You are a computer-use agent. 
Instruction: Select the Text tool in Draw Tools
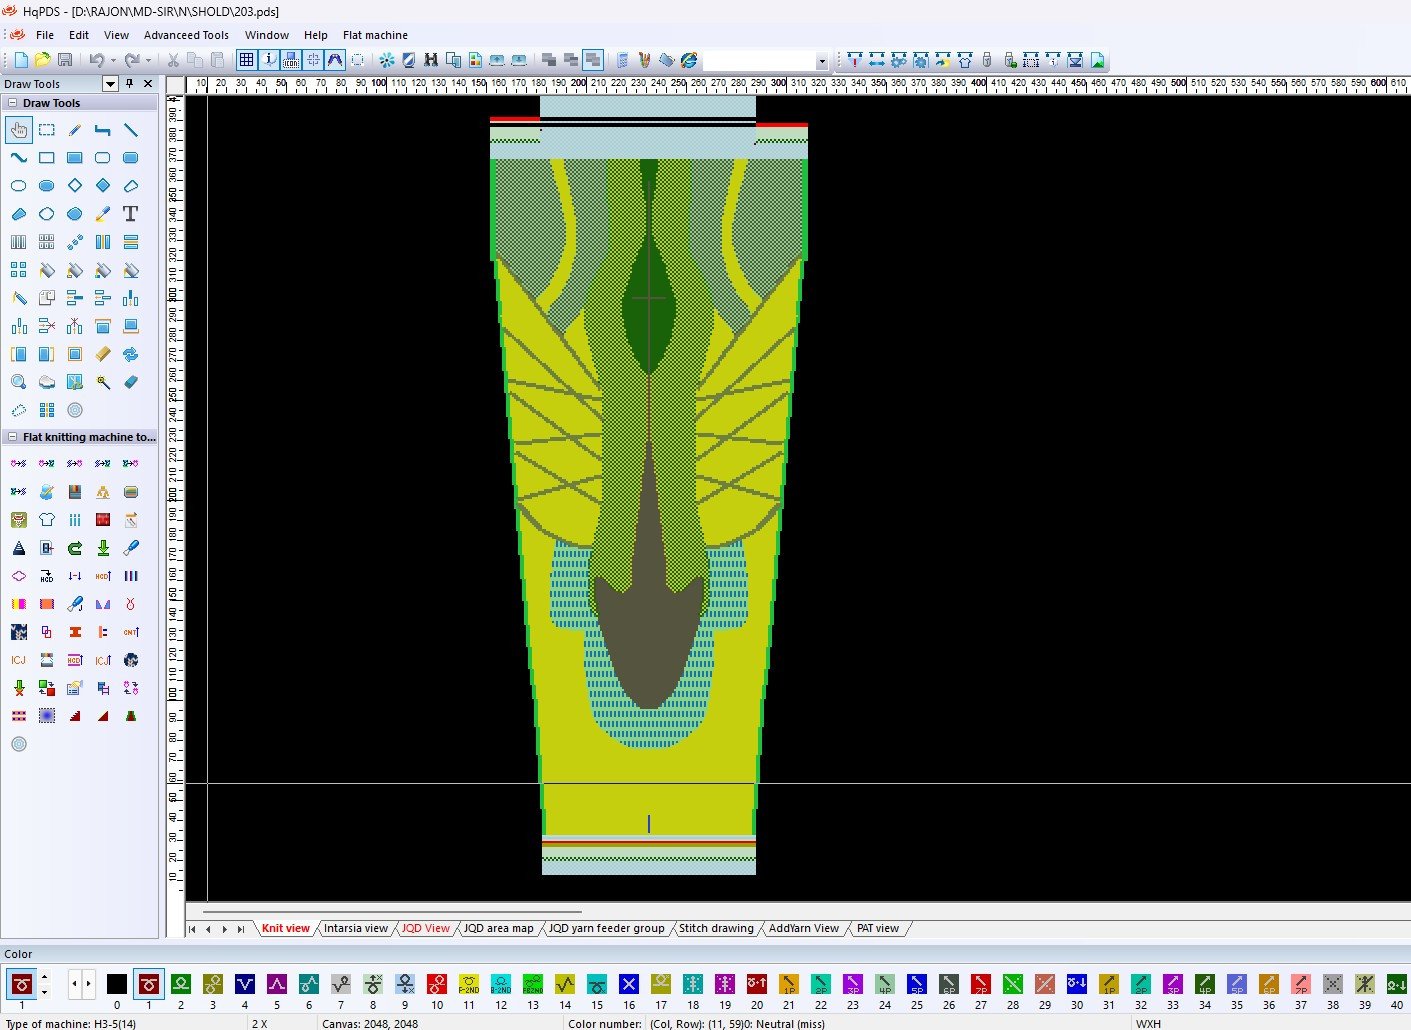[130, 214]
